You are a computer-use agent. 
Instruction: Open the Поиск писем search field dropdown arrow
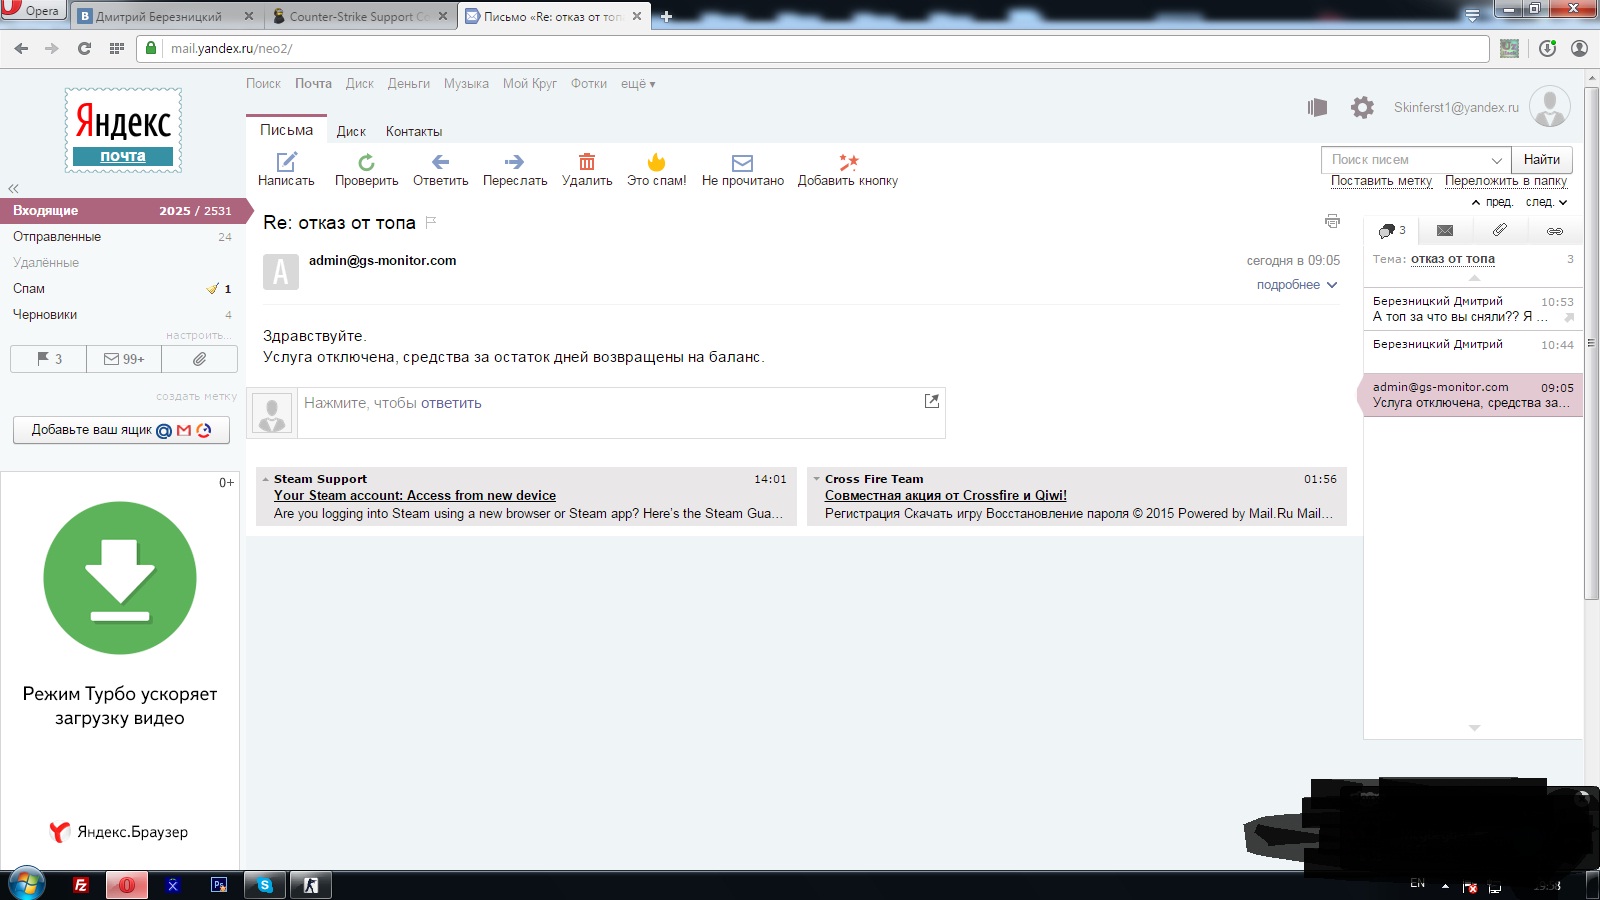pyautogui.click(x=1496, y=160)
